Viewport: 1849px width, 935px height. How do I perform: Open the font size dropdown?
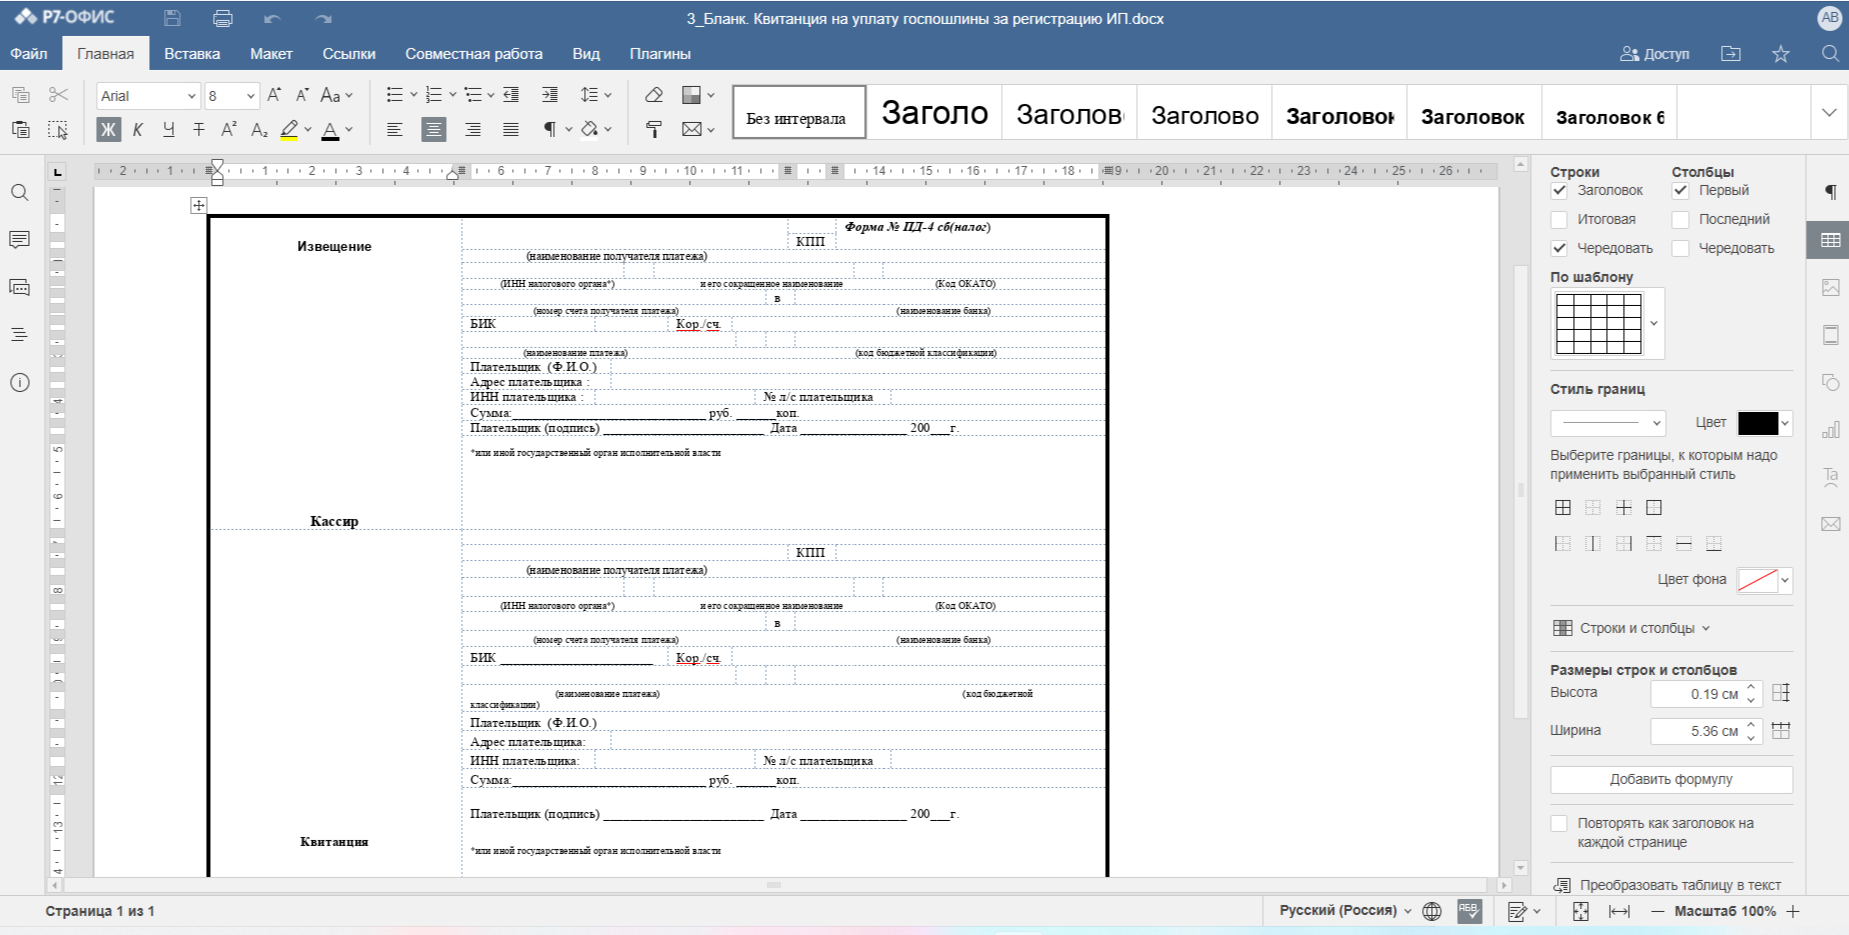250,96
